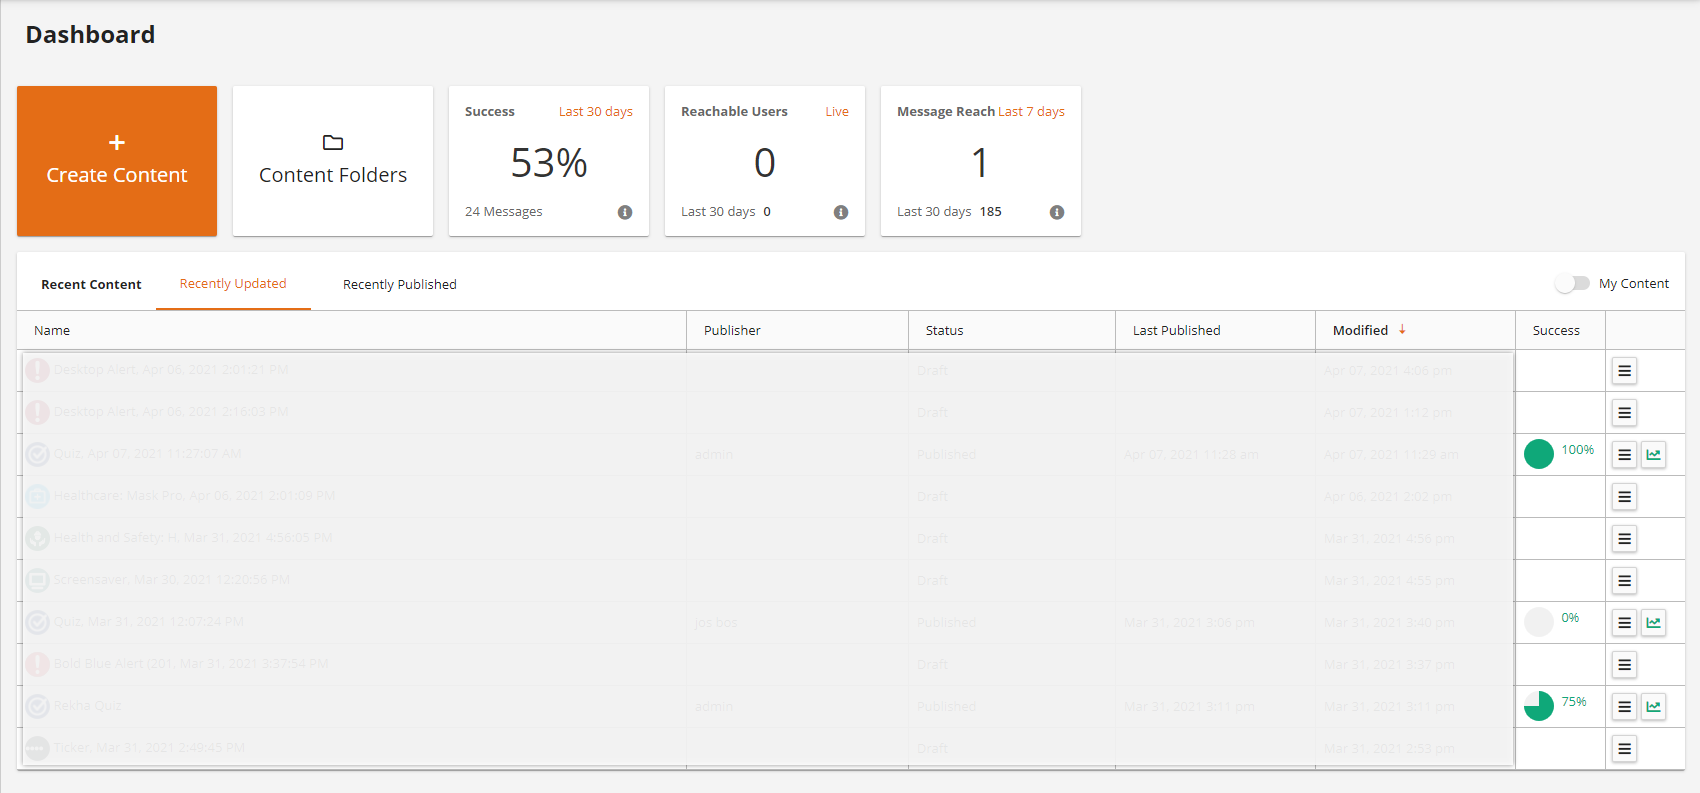
Task: Open Bold Blue Alert content
Action: (191, 664)
